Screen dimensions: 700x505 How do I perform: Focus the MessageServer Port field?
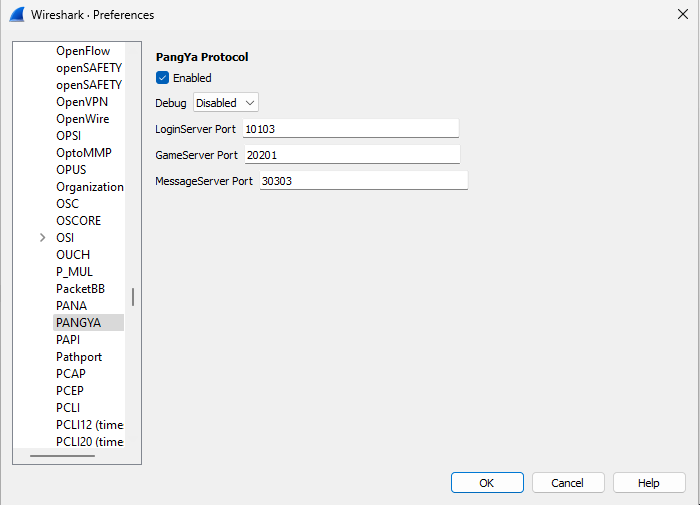click(364, 180)
